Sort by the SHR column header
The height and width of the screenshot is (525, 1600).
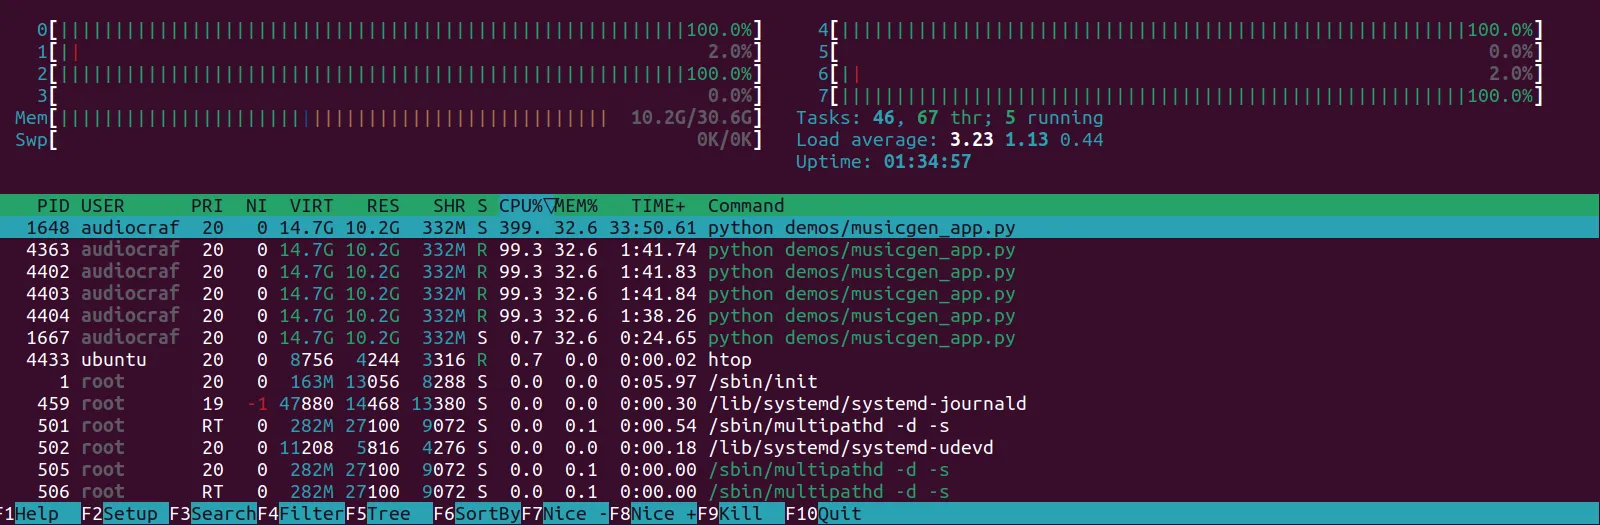click(x=449, y=206)
